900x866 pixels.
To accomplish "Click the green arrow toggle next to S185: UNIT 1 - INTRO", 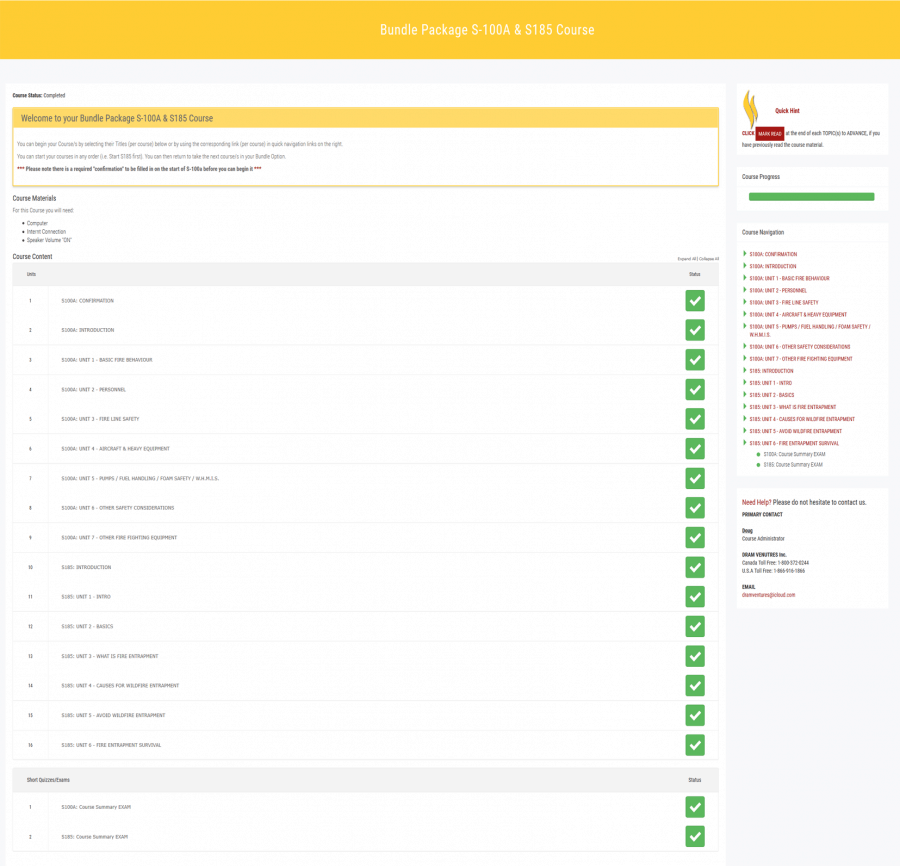I will [745, 381].
